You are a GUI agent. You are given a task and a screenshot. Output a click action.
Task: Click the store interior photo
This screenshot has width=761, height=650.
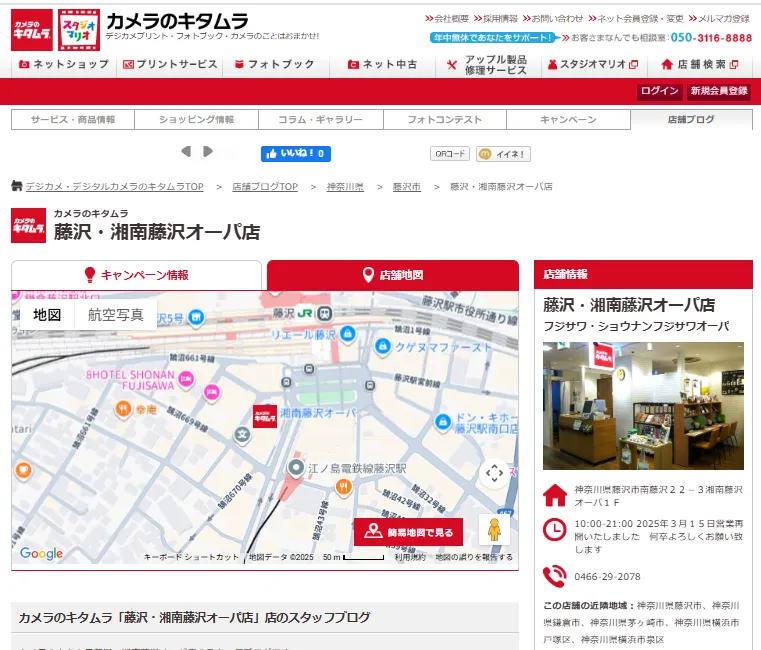coord(643,406)
